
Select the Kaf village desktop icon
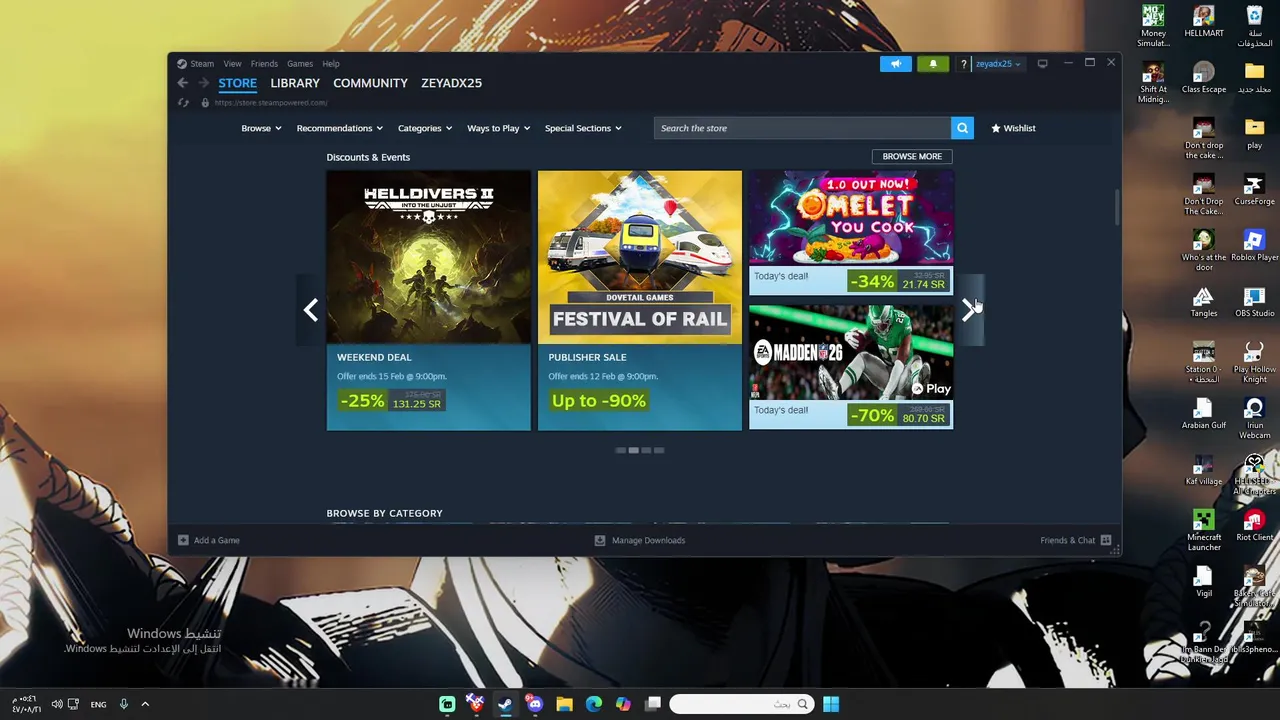[x=1204, y=470]
